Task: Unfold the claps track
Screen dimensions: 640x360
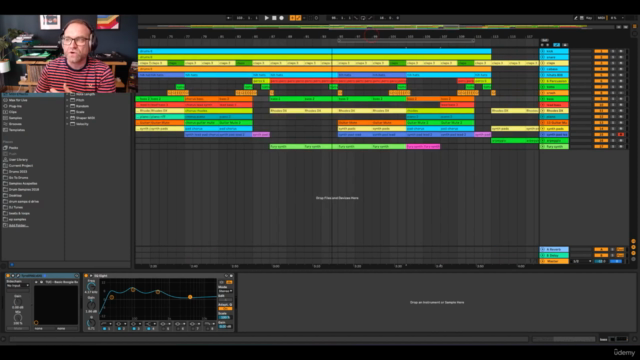Action: pos(542,63)
